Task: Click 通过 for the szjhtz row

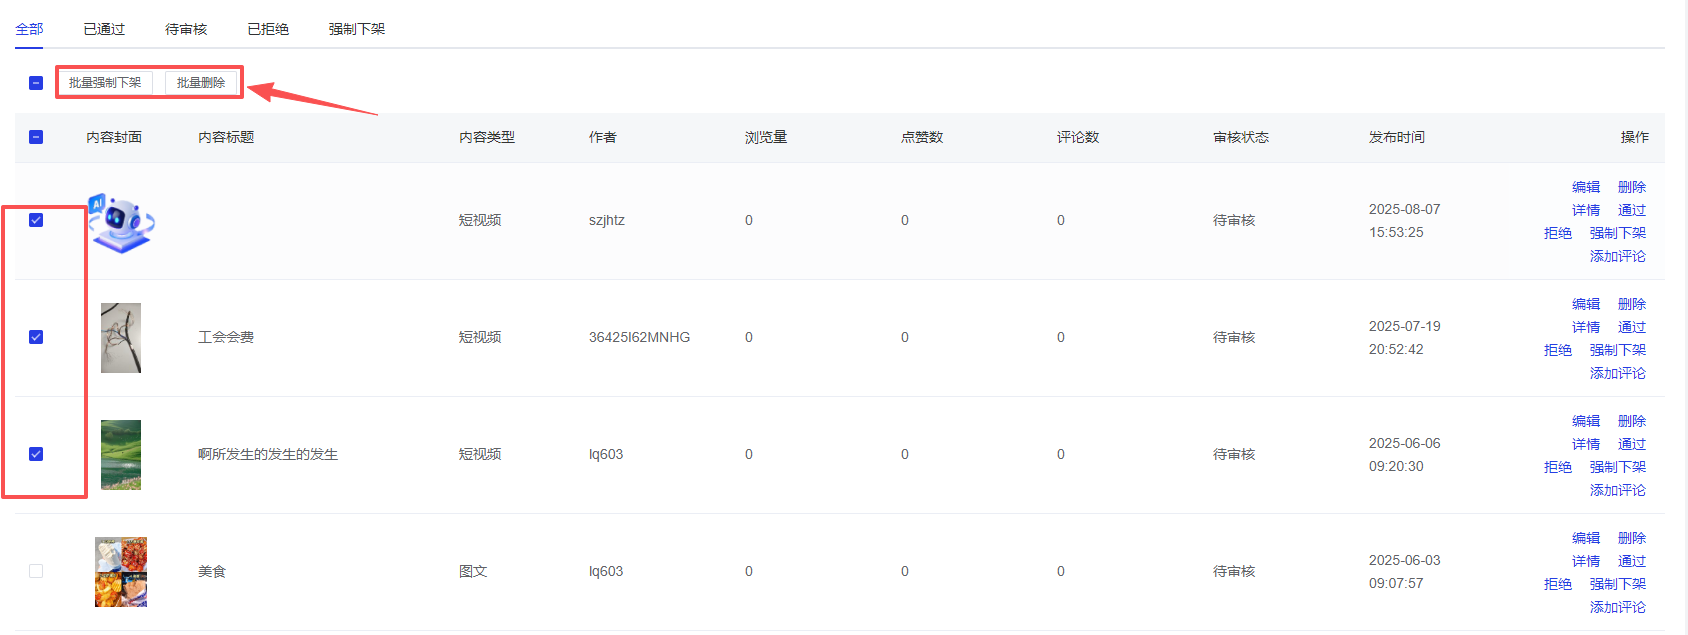Action: (1632, 210)
